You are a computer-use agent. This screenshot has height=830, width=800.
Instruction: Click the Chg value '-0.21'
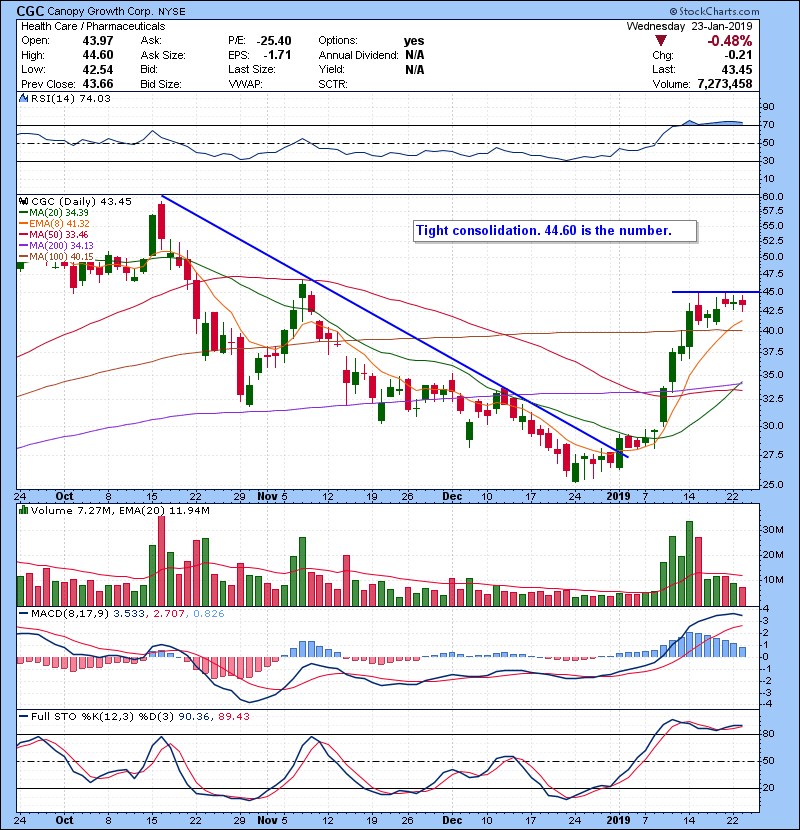pyautogui.click(x=738, y=55)
